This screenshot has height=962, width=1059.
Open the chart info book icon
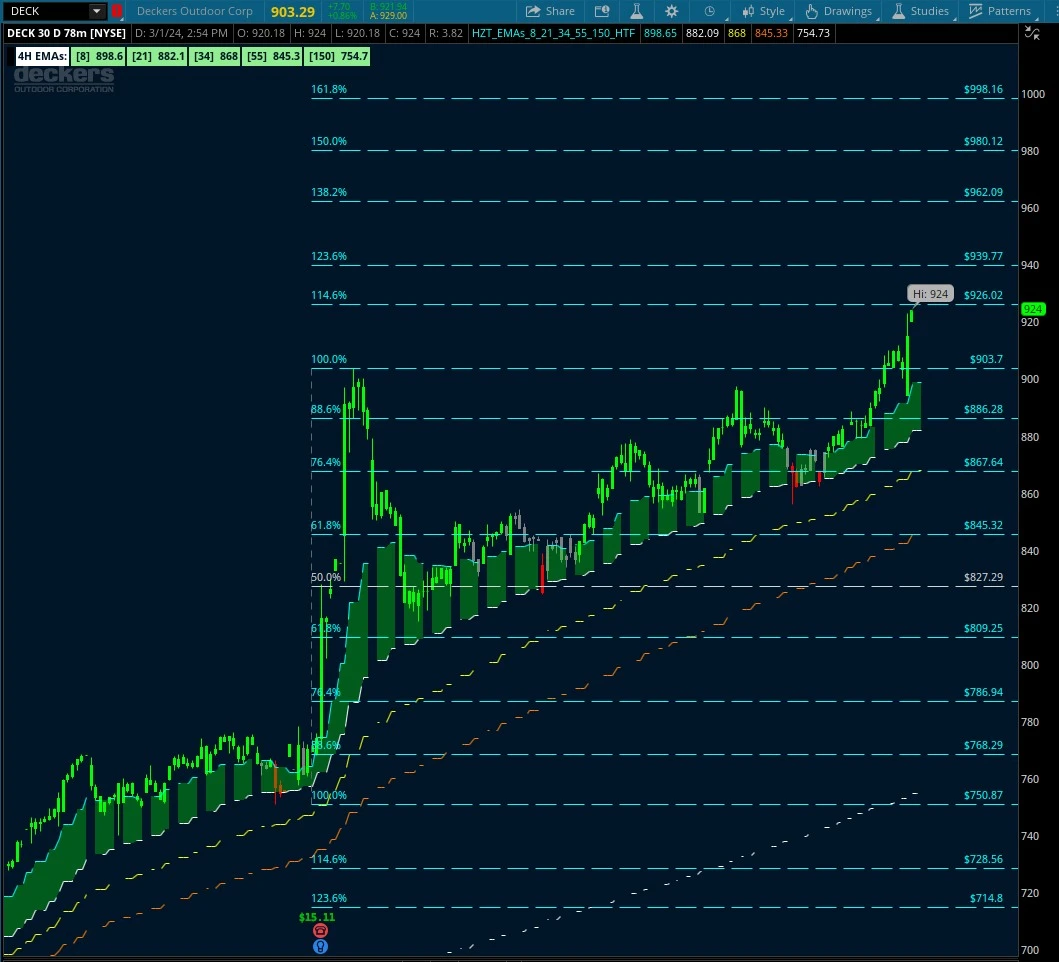click(602, 11)
